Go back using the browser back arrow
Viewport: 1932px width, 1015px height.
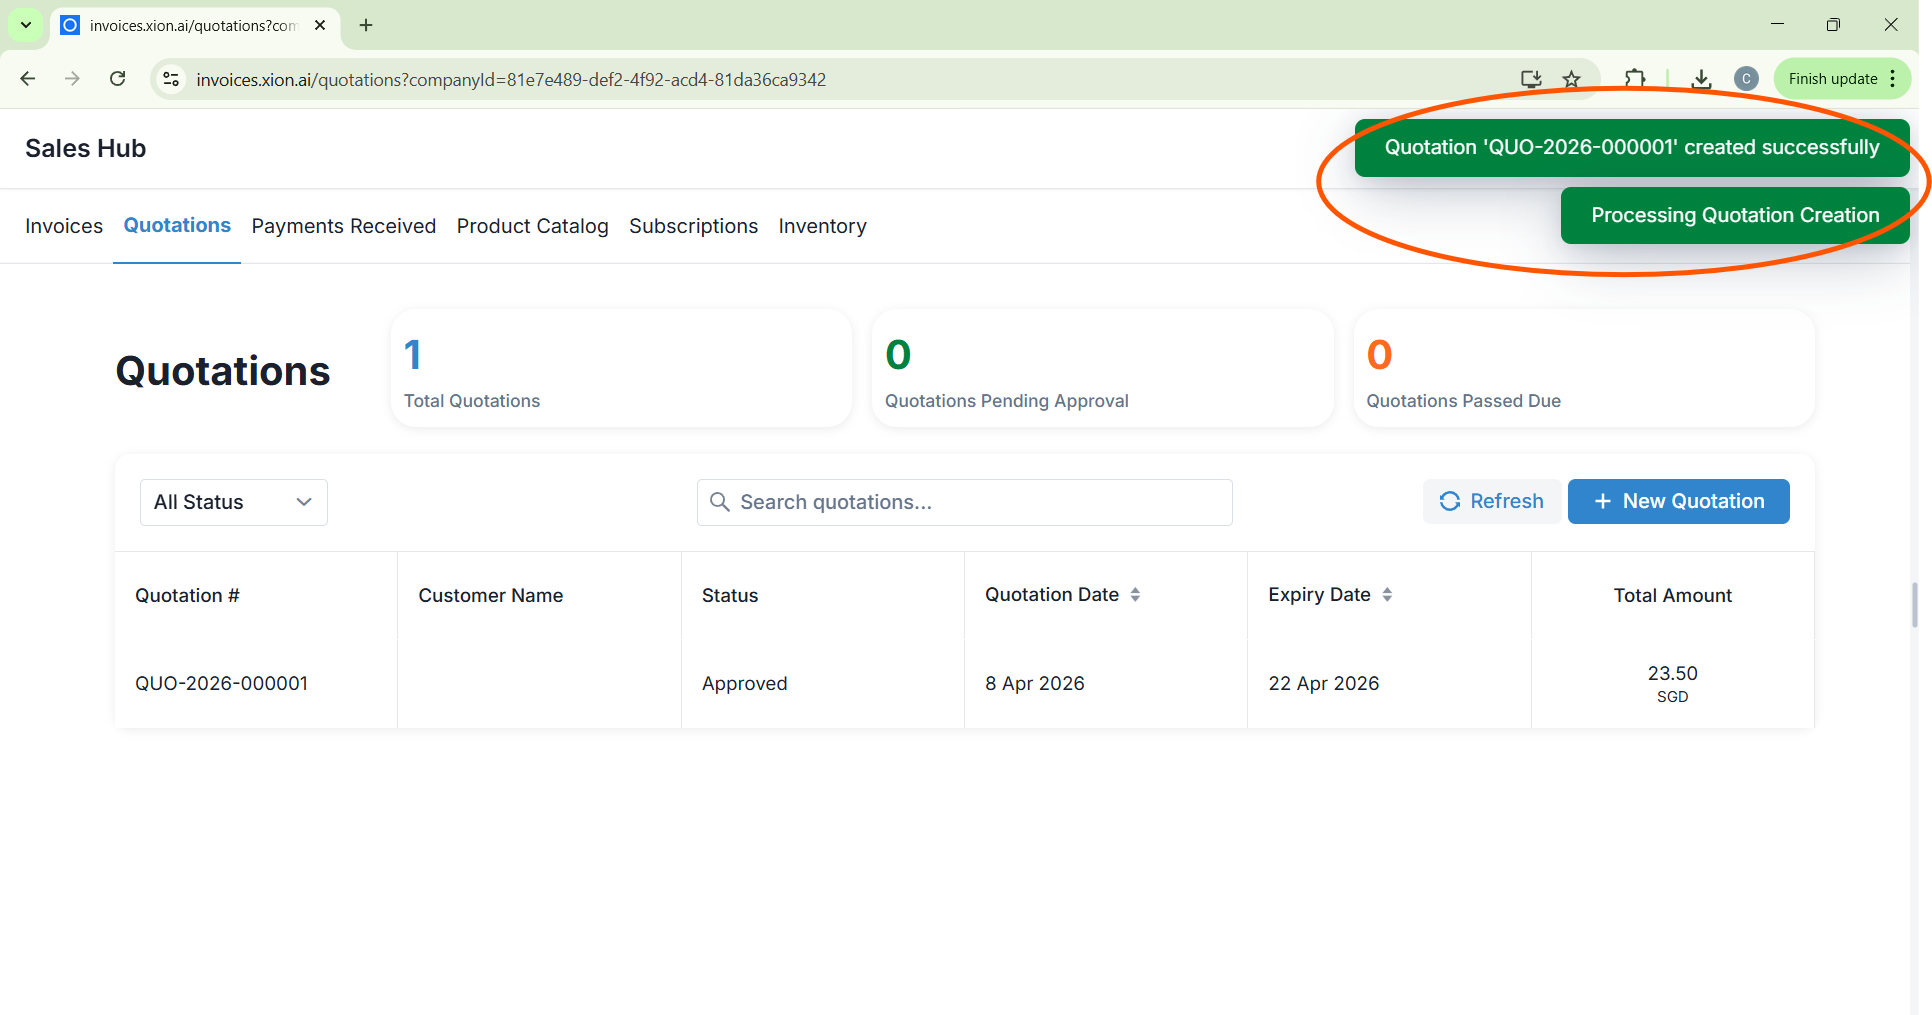[28, 79]
